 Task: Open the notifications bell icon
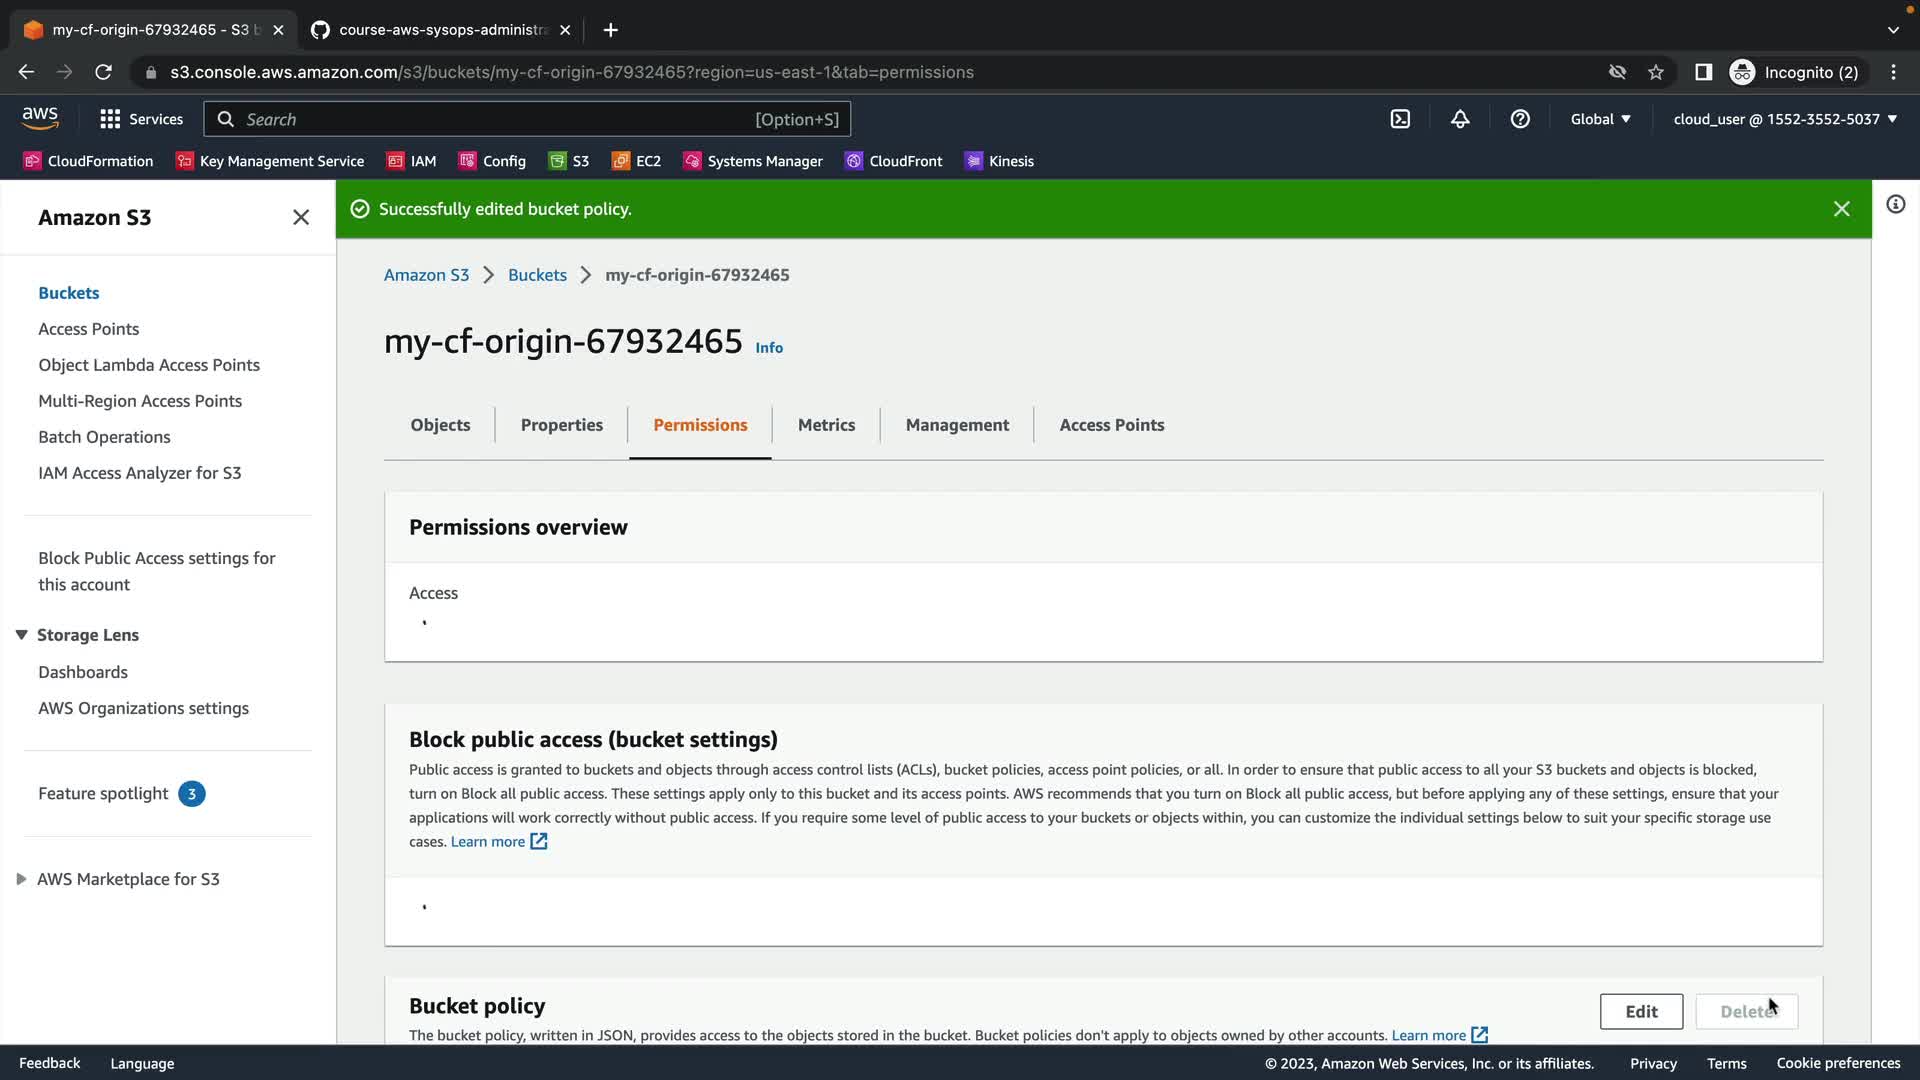[1460, 119]
